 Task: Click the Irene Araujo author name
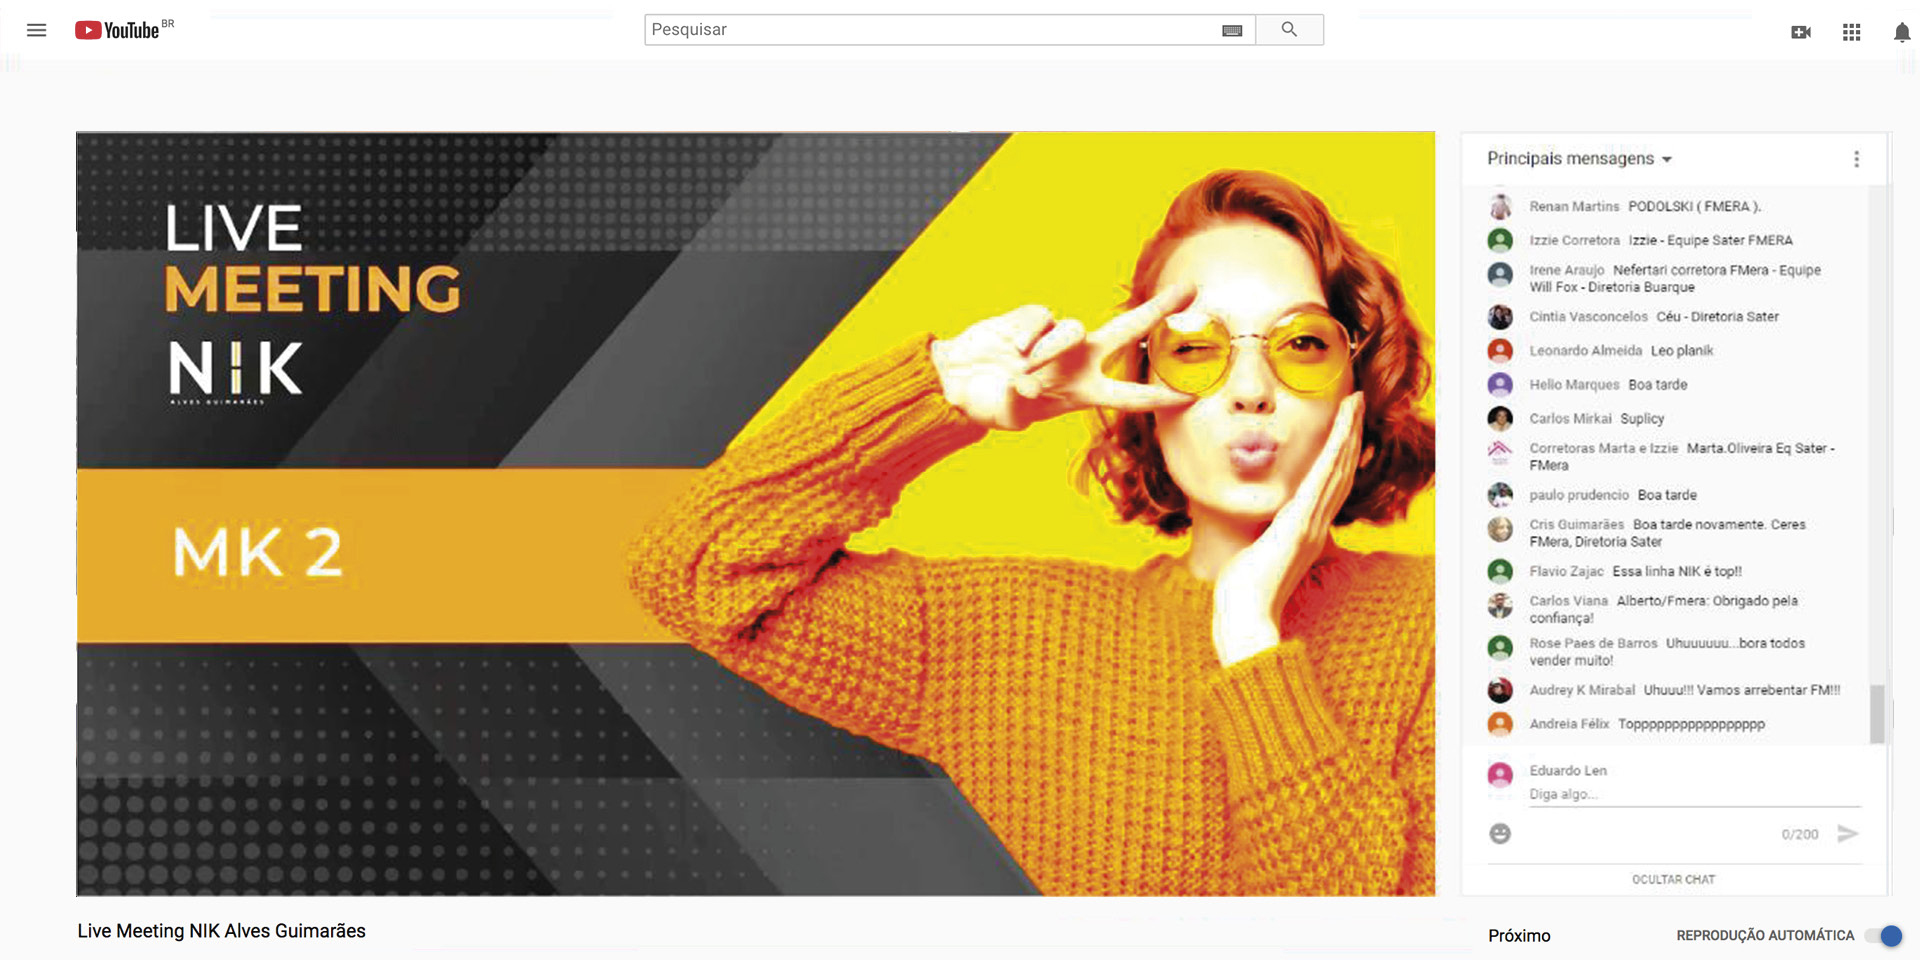click(x=1567, y=270)
